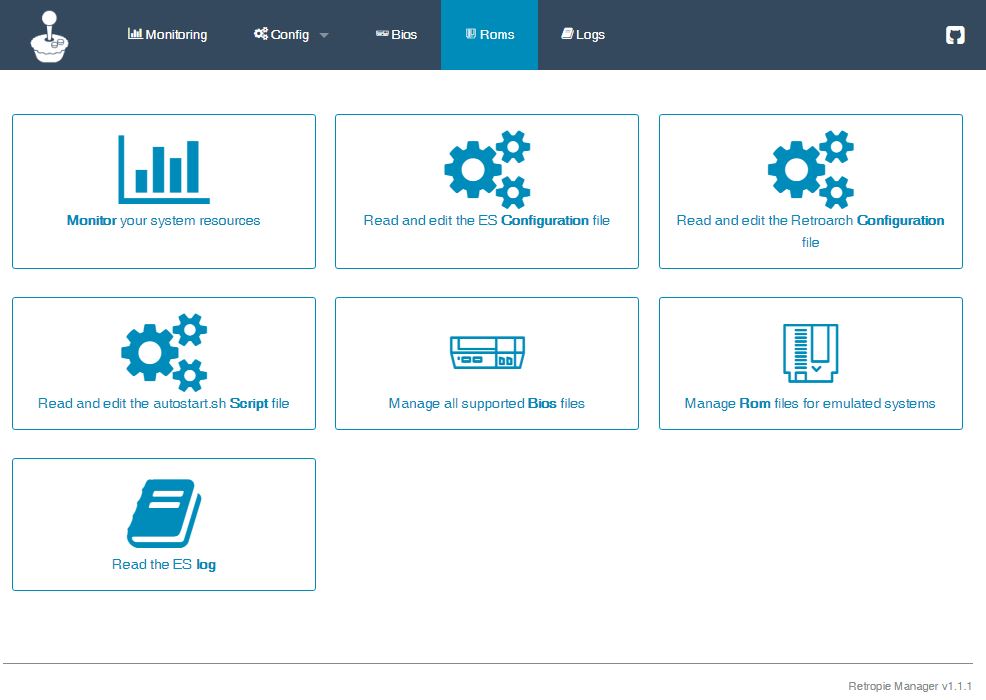Click the bar chart monitoring icon

(x=163, y=170)
